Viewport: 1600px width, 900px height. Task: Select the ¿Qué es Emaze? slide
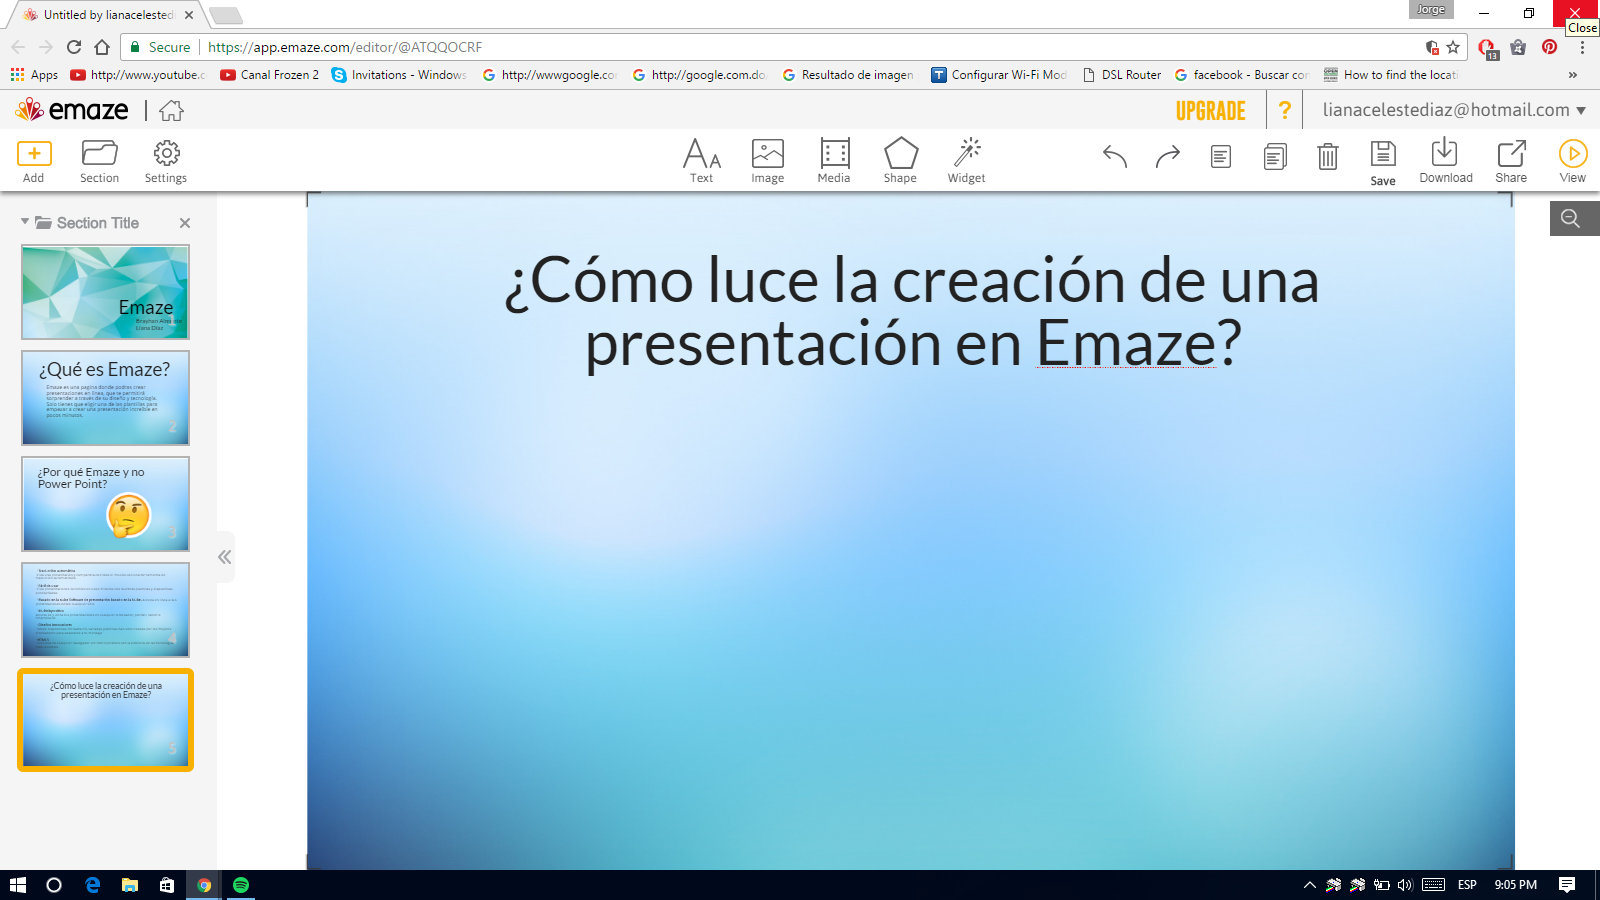pyautogui.click(x=105, y=398)
